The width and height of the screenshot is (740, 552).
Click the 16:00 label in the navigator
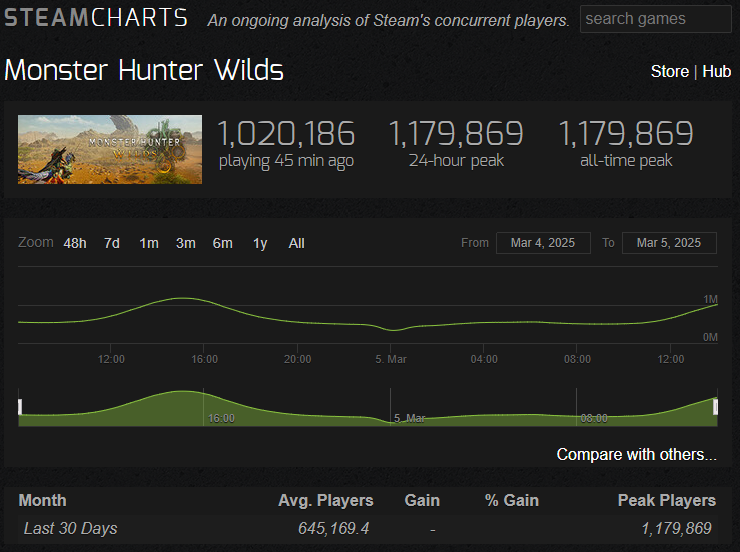pyautogui.click(x=221, y=418)
